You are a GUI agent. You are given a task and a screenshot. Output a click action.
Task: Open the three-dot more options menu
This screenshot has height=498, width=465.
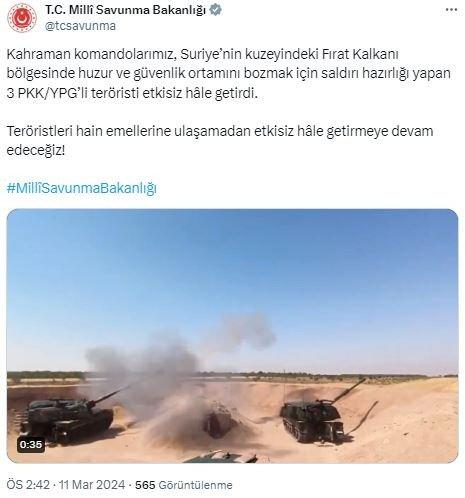451,10
